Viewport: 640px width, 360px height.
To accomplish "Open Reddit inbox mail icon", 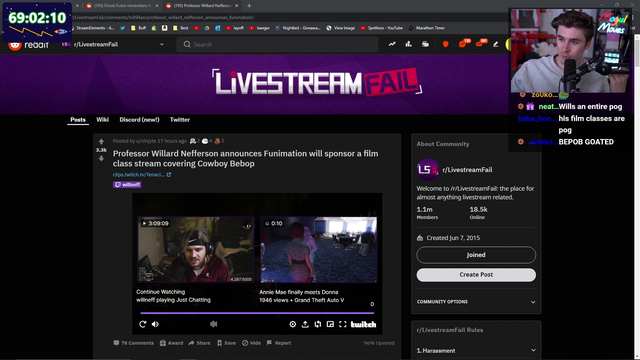I will pyautogui.click(x=480, y=44).
